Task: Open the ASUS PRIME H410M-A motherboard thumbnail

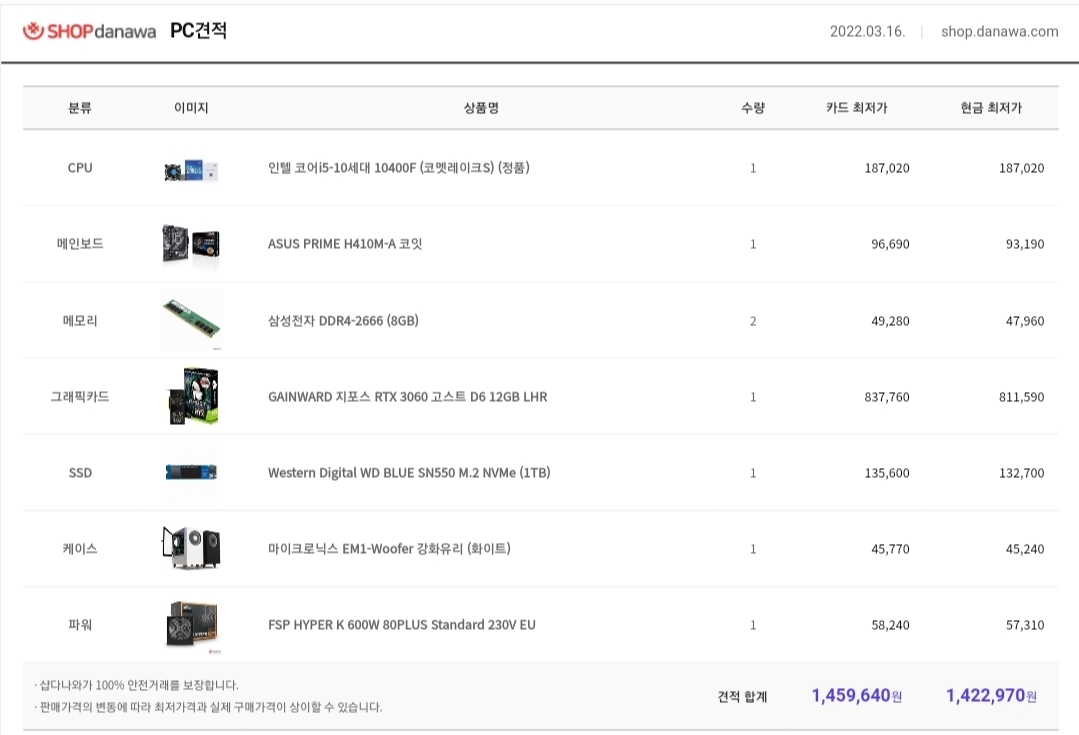Action: (191, 244)
